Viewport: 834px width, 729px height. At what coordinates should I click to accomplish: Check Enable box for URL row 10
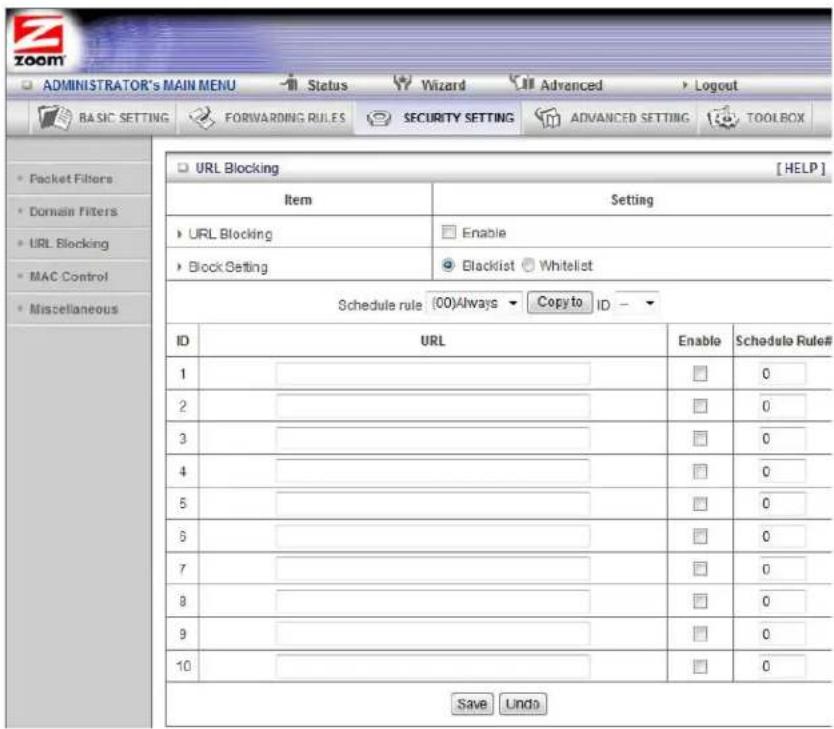pos(700,666)
